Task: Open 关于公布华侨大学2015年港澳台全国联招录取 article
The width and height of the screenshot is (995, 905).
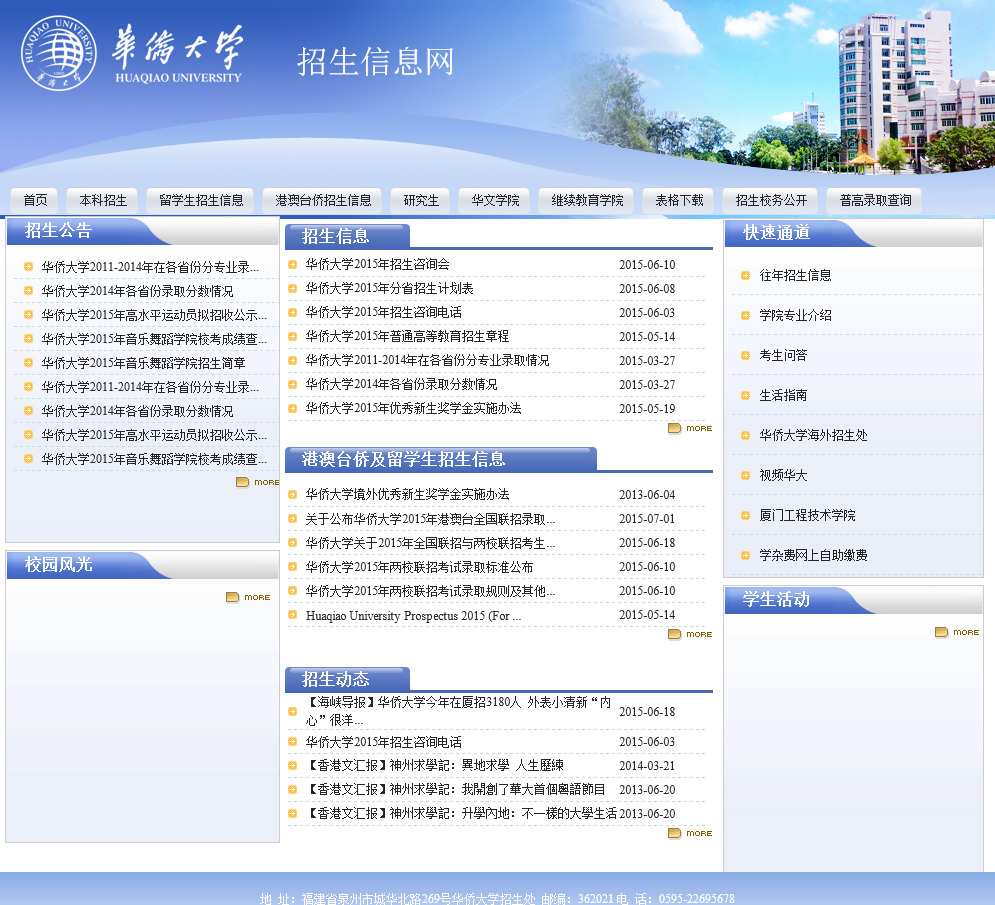Action: click(430, 519)
